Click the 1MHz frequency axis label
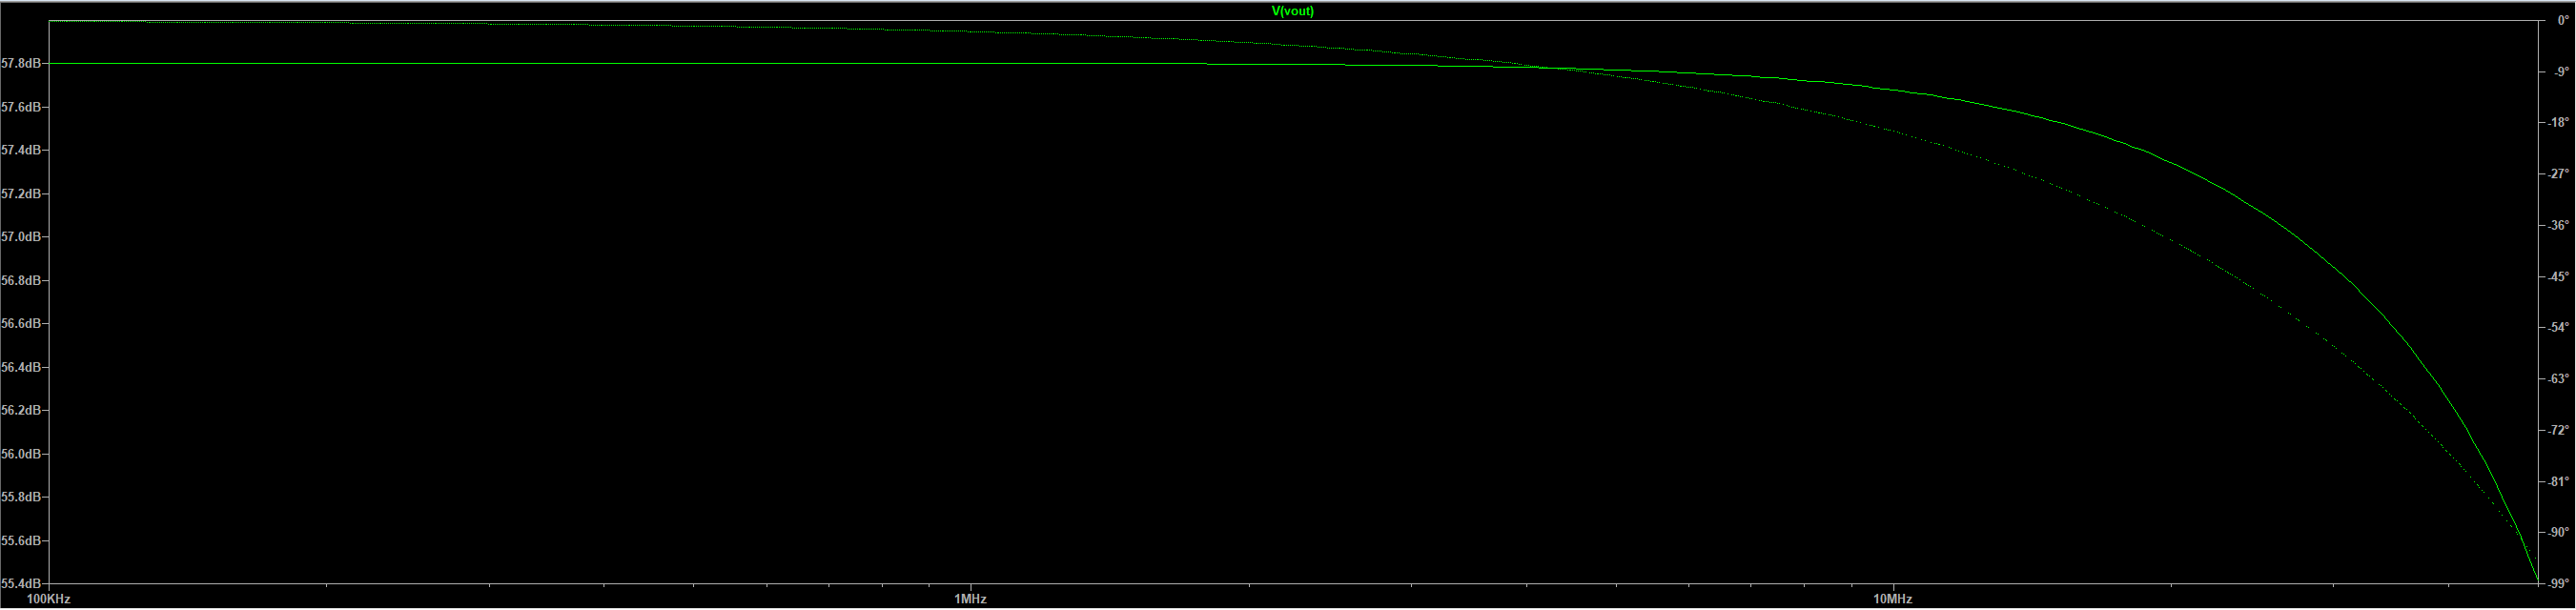The image size is (2576, 610). tap(970, 599)
